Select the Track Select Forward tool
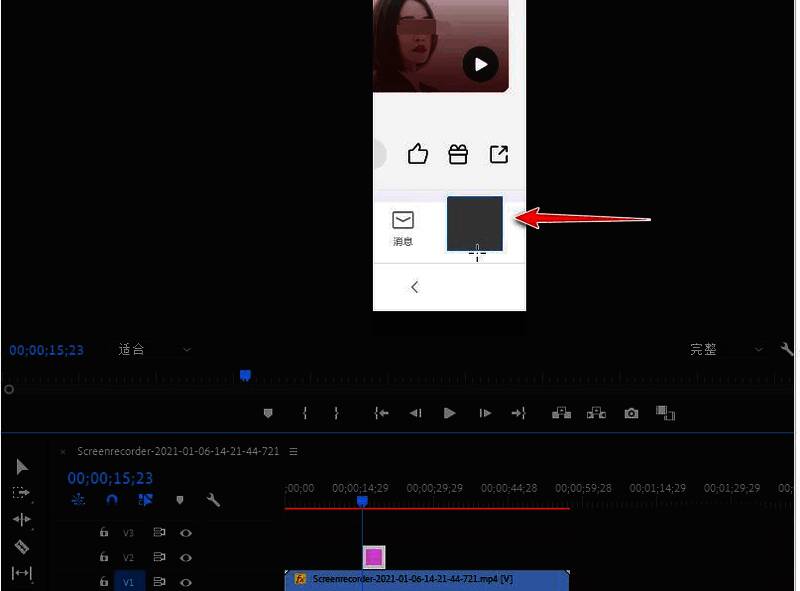The image size is (800, 591). click(x=22, y=492)
